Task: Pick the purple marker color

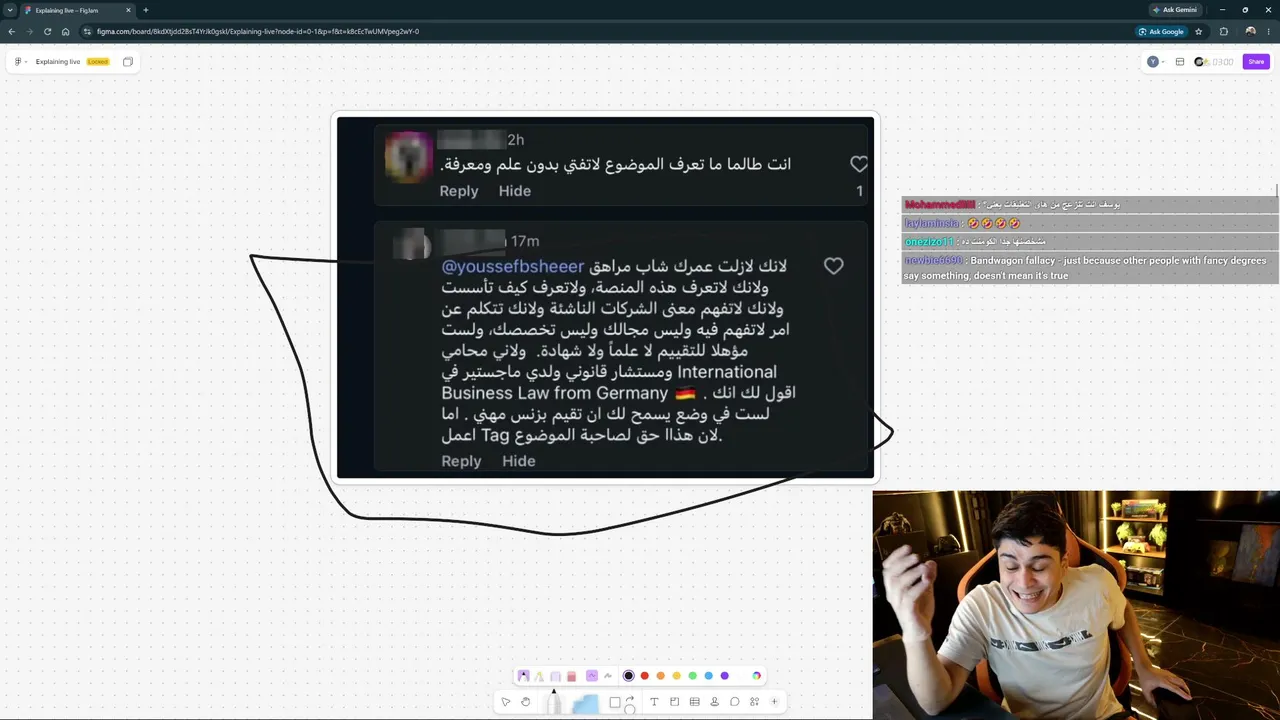Action: [725, 676]
